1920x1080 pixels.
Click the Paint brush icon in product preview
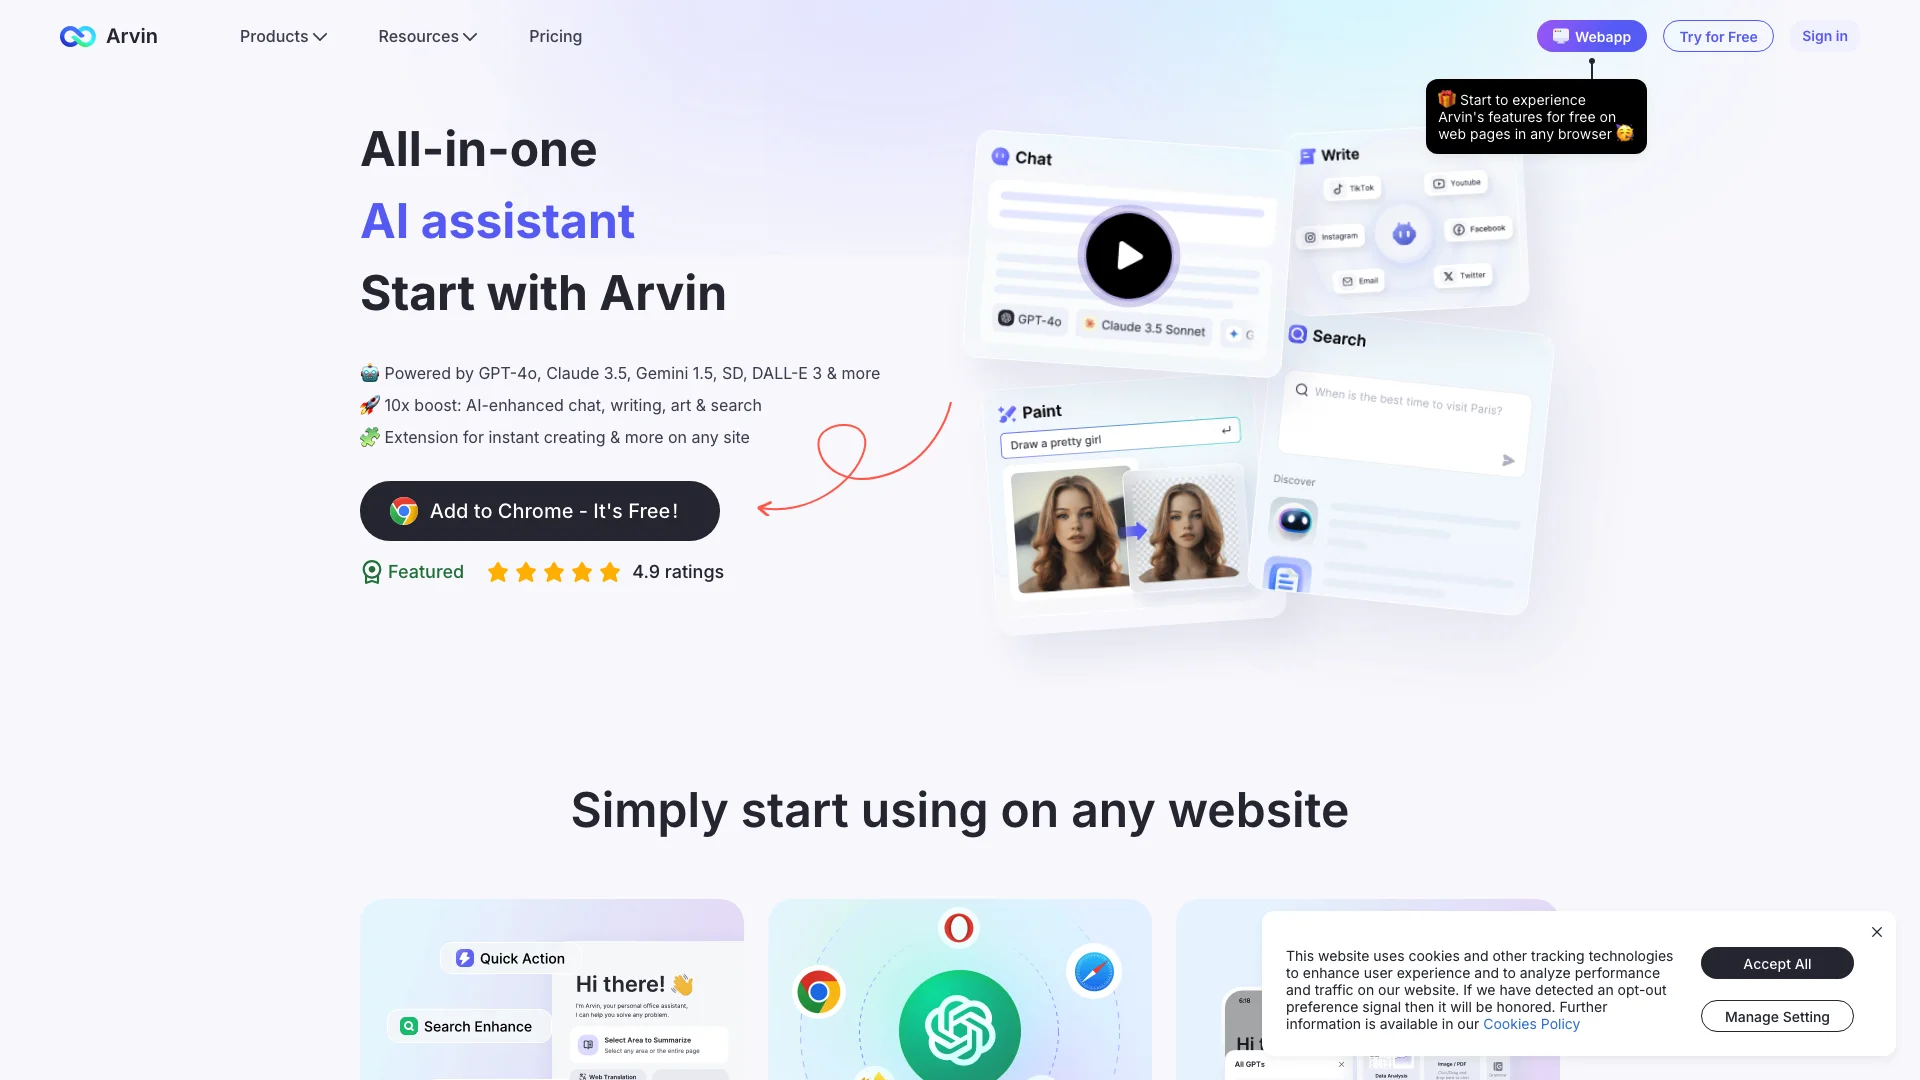1006,411
